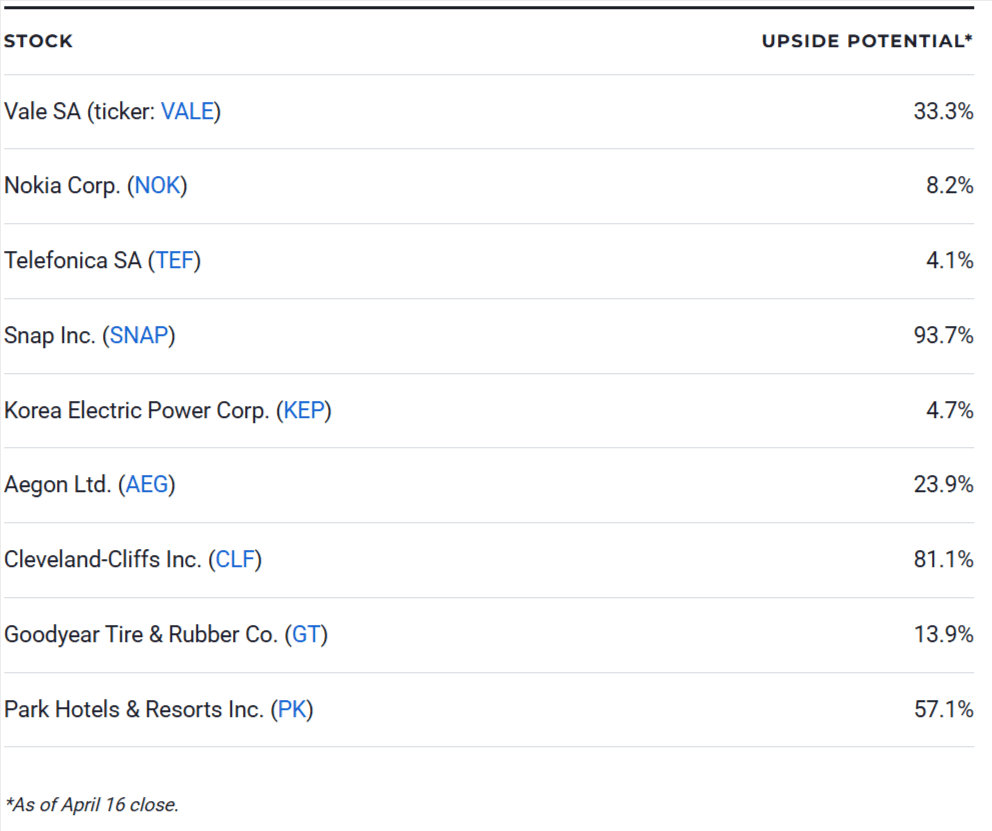
Task: Click Cleveland-Cliffs' 81.1% upside figure
Action: click(943, 560)
